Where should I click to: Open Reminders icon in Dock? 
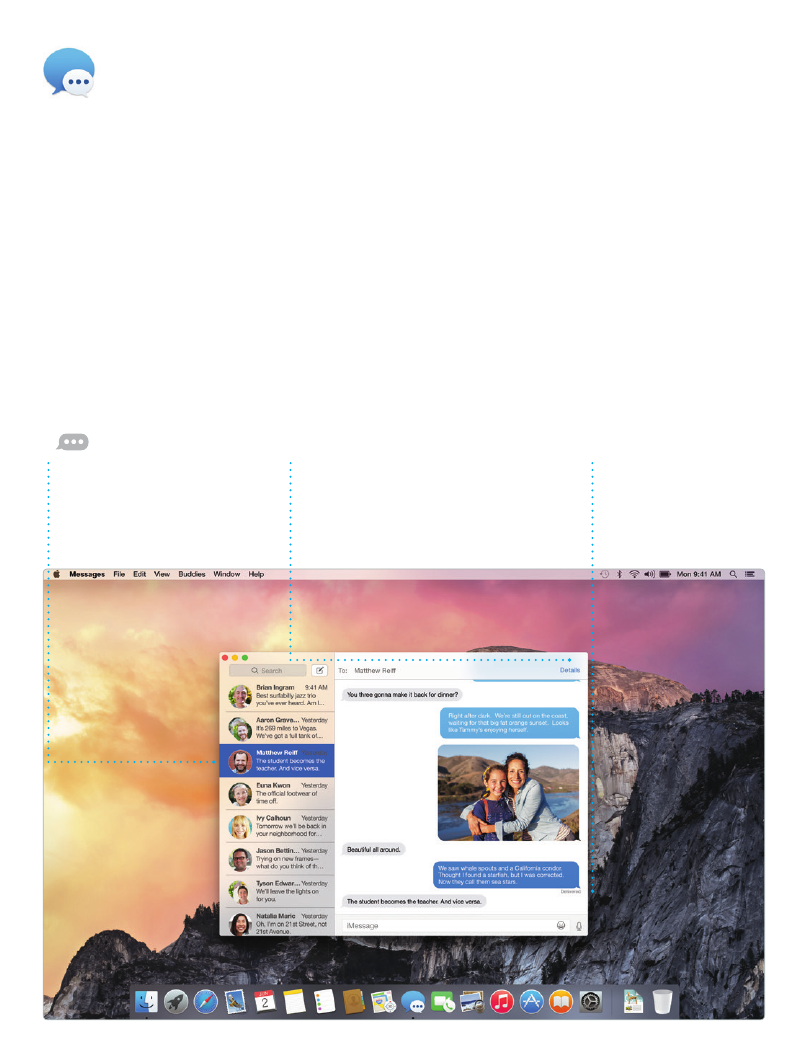(x=324, y=1001)
